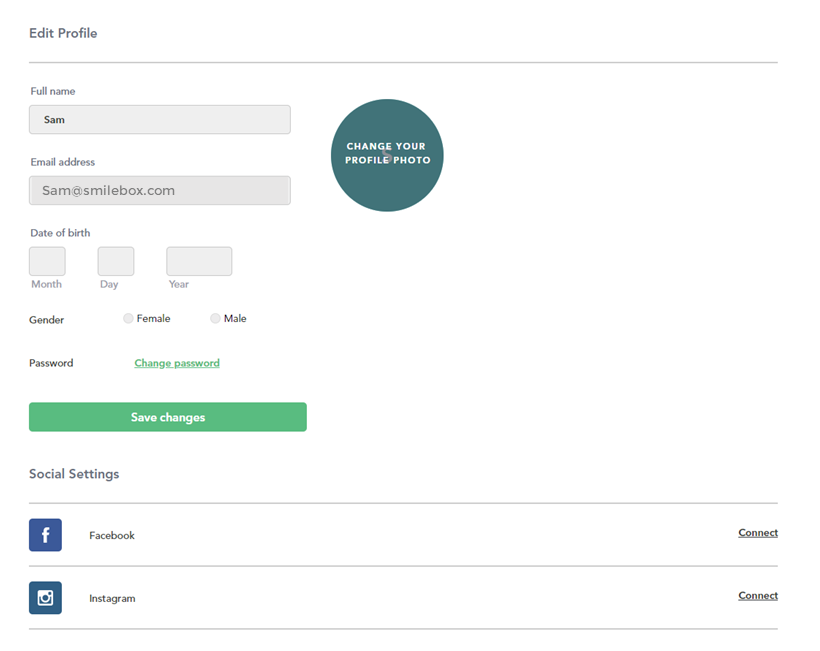Click the Gender label
The width and height of the screenshot is (820, 651).
(47, 319)
